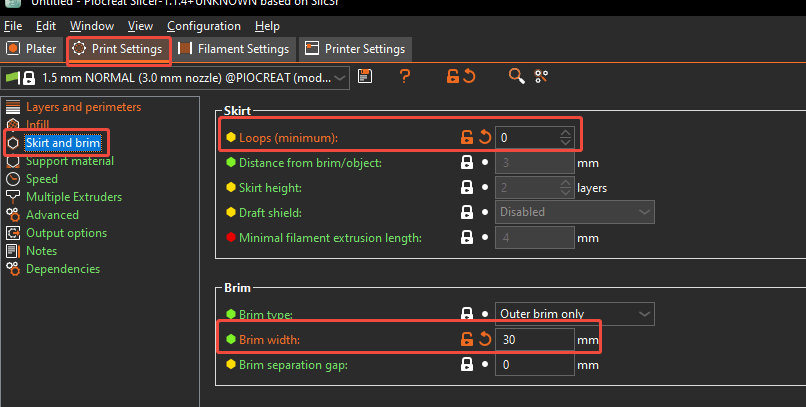Increase Loops (minimum) with spinner arrow
Screen dimensions: 806x407
click(566, 133)
